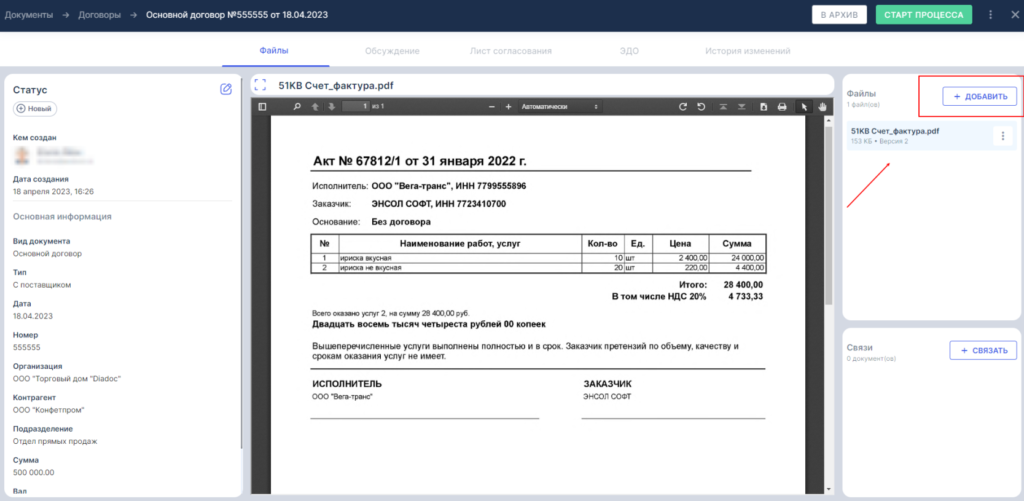Expand file preview to fullscreen
This screenshot has height=501, width=1024.
(x=261, y=86)
